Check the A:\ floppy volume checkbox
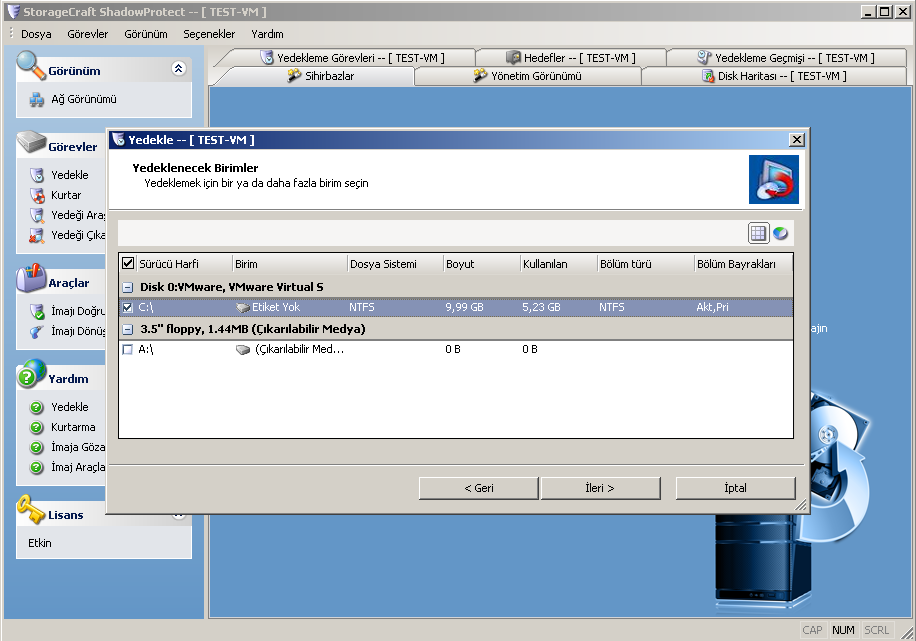 pos(127,349)
